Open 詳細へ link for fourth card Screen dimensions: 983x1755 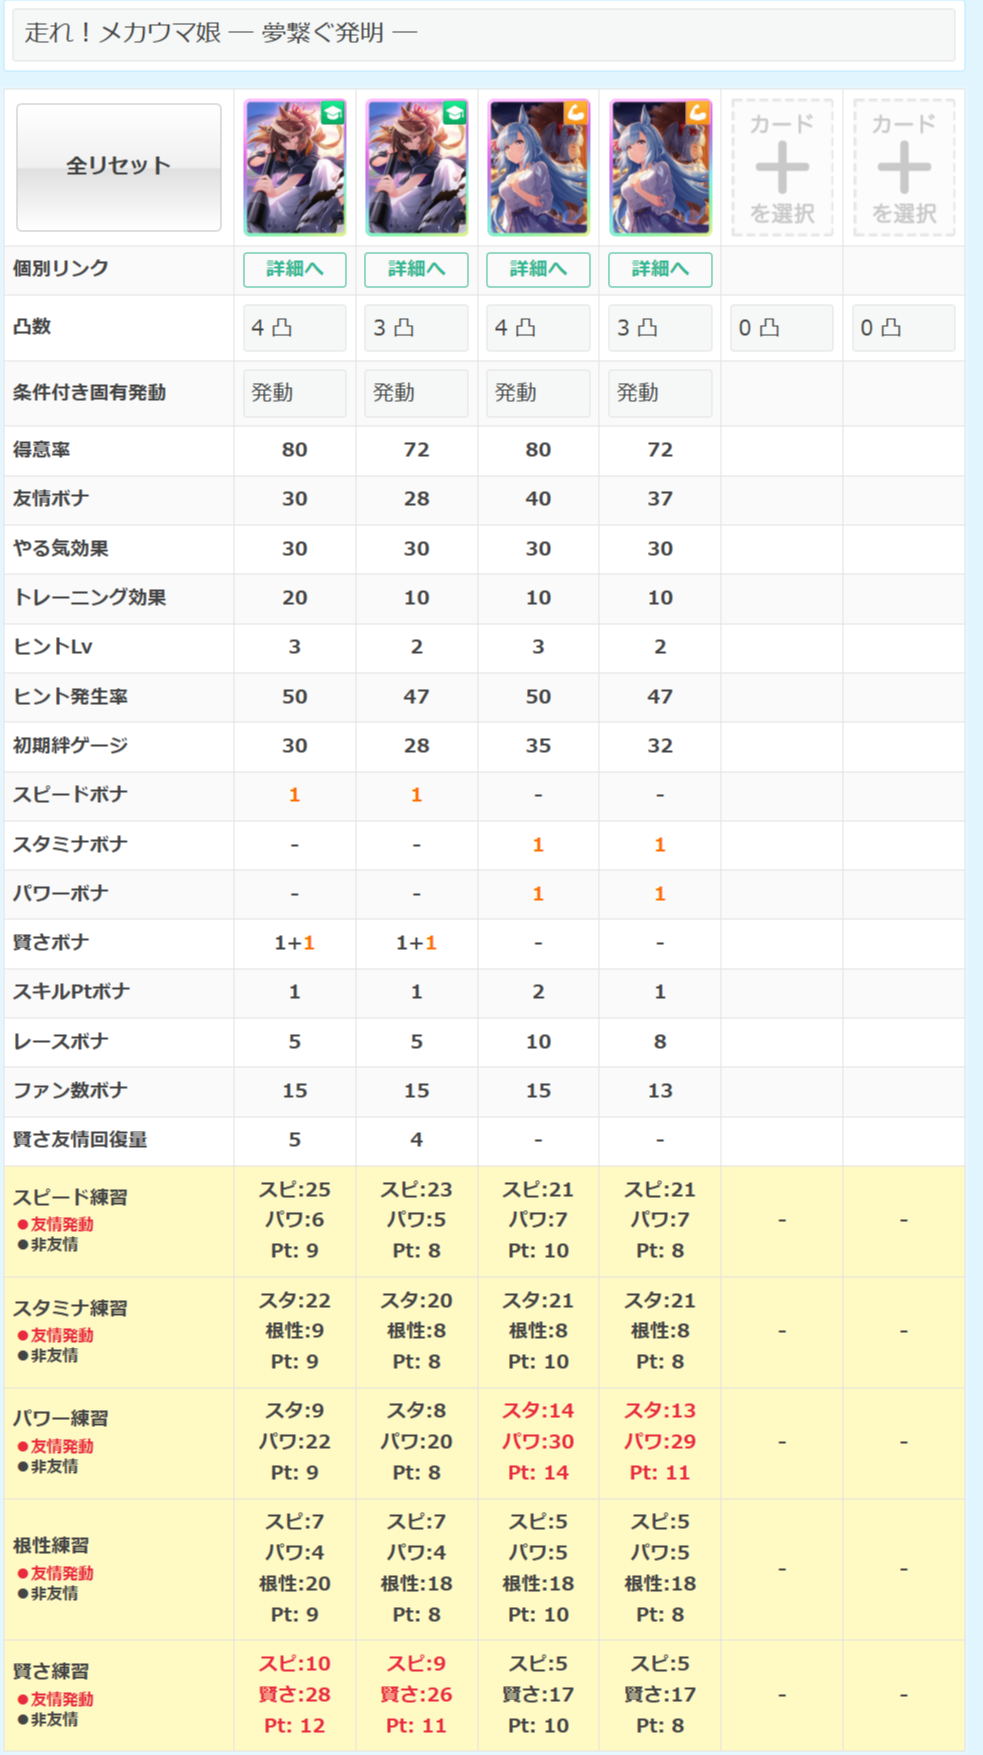(x=660, y=269)
